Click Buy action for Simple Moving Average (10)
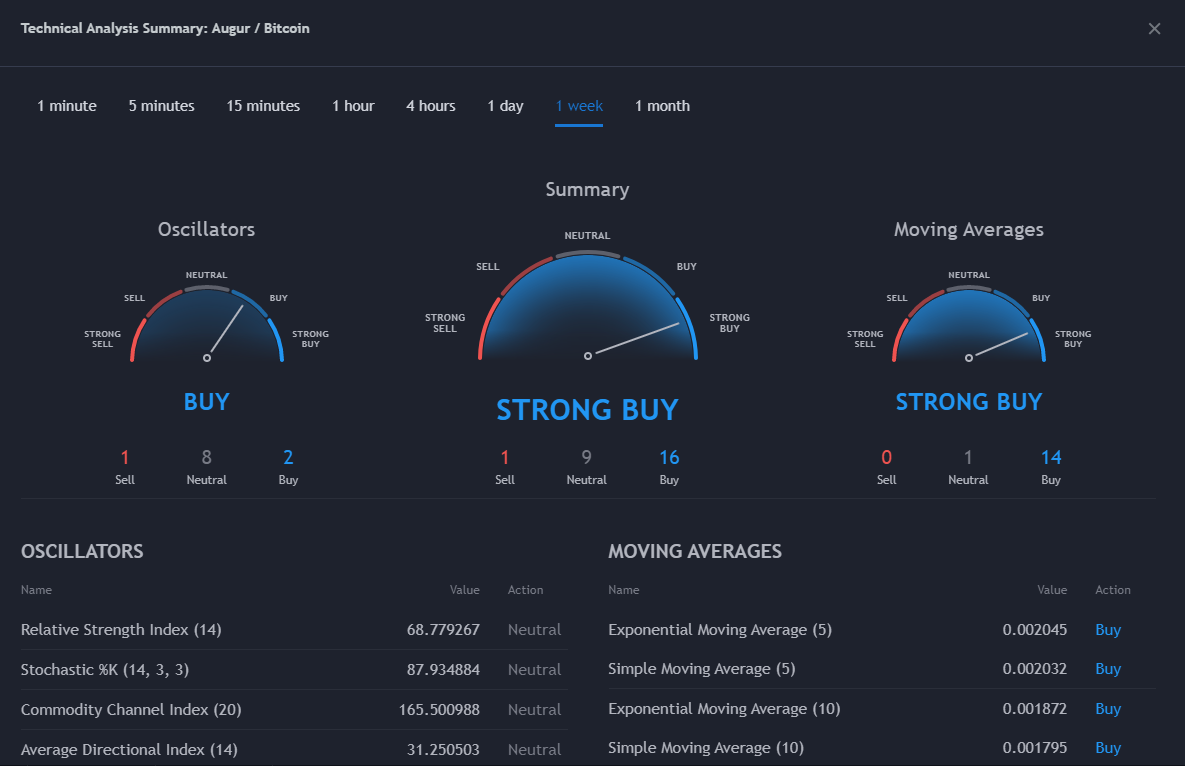 1108,748
